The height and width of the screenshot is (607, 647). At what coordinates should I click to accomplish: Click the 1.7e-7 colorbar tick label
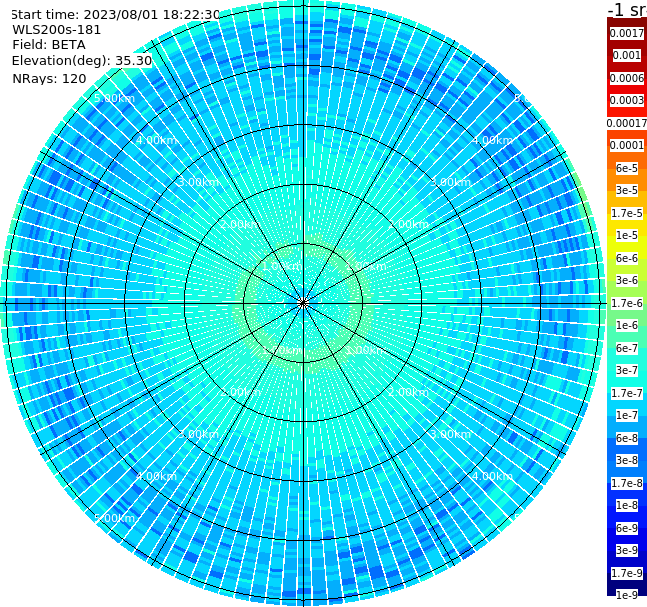coord(627,393)
